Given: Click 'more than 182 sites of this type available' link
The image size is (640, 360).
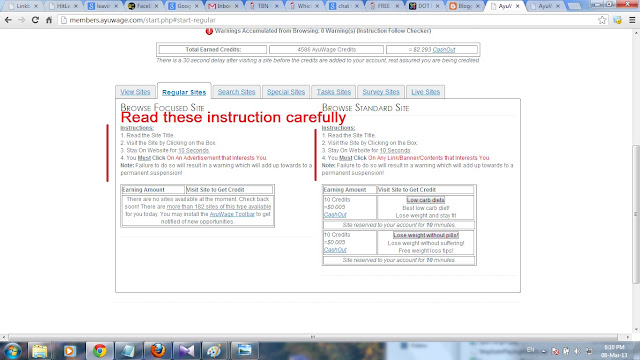Looking at the screenshot, I should (x=219, y=207).
